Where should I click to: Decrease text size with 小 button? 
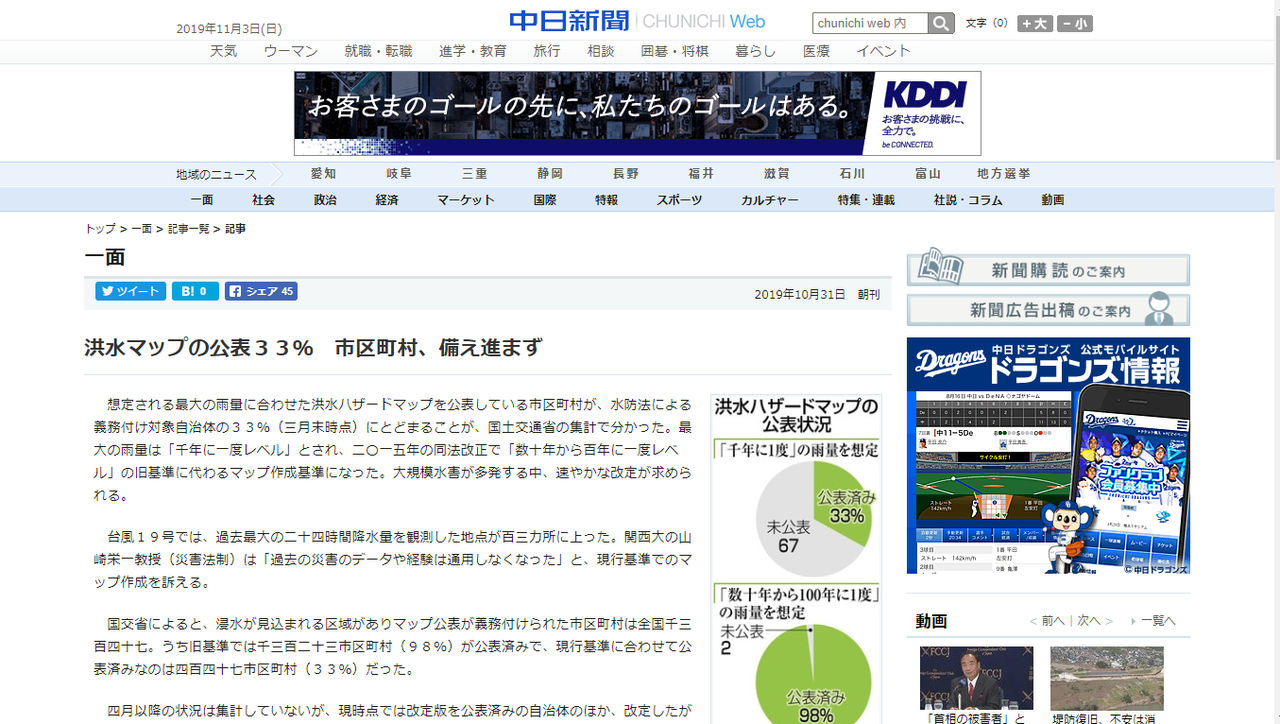click(x=1075, y=24)
